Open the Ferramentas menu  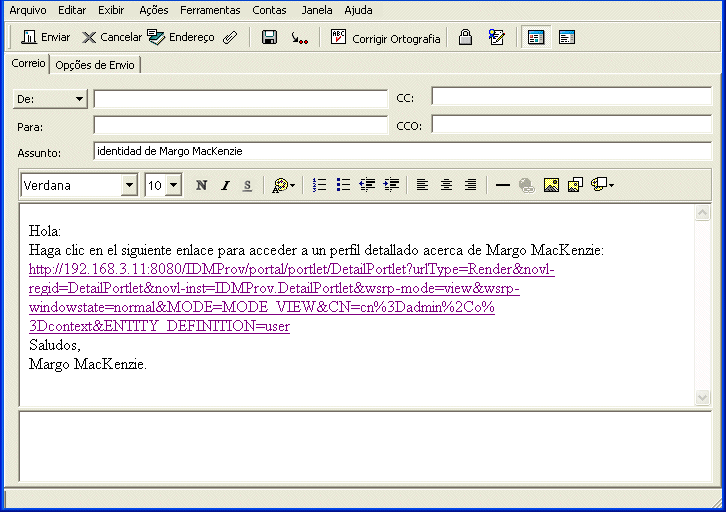click(x=210, y=10)
